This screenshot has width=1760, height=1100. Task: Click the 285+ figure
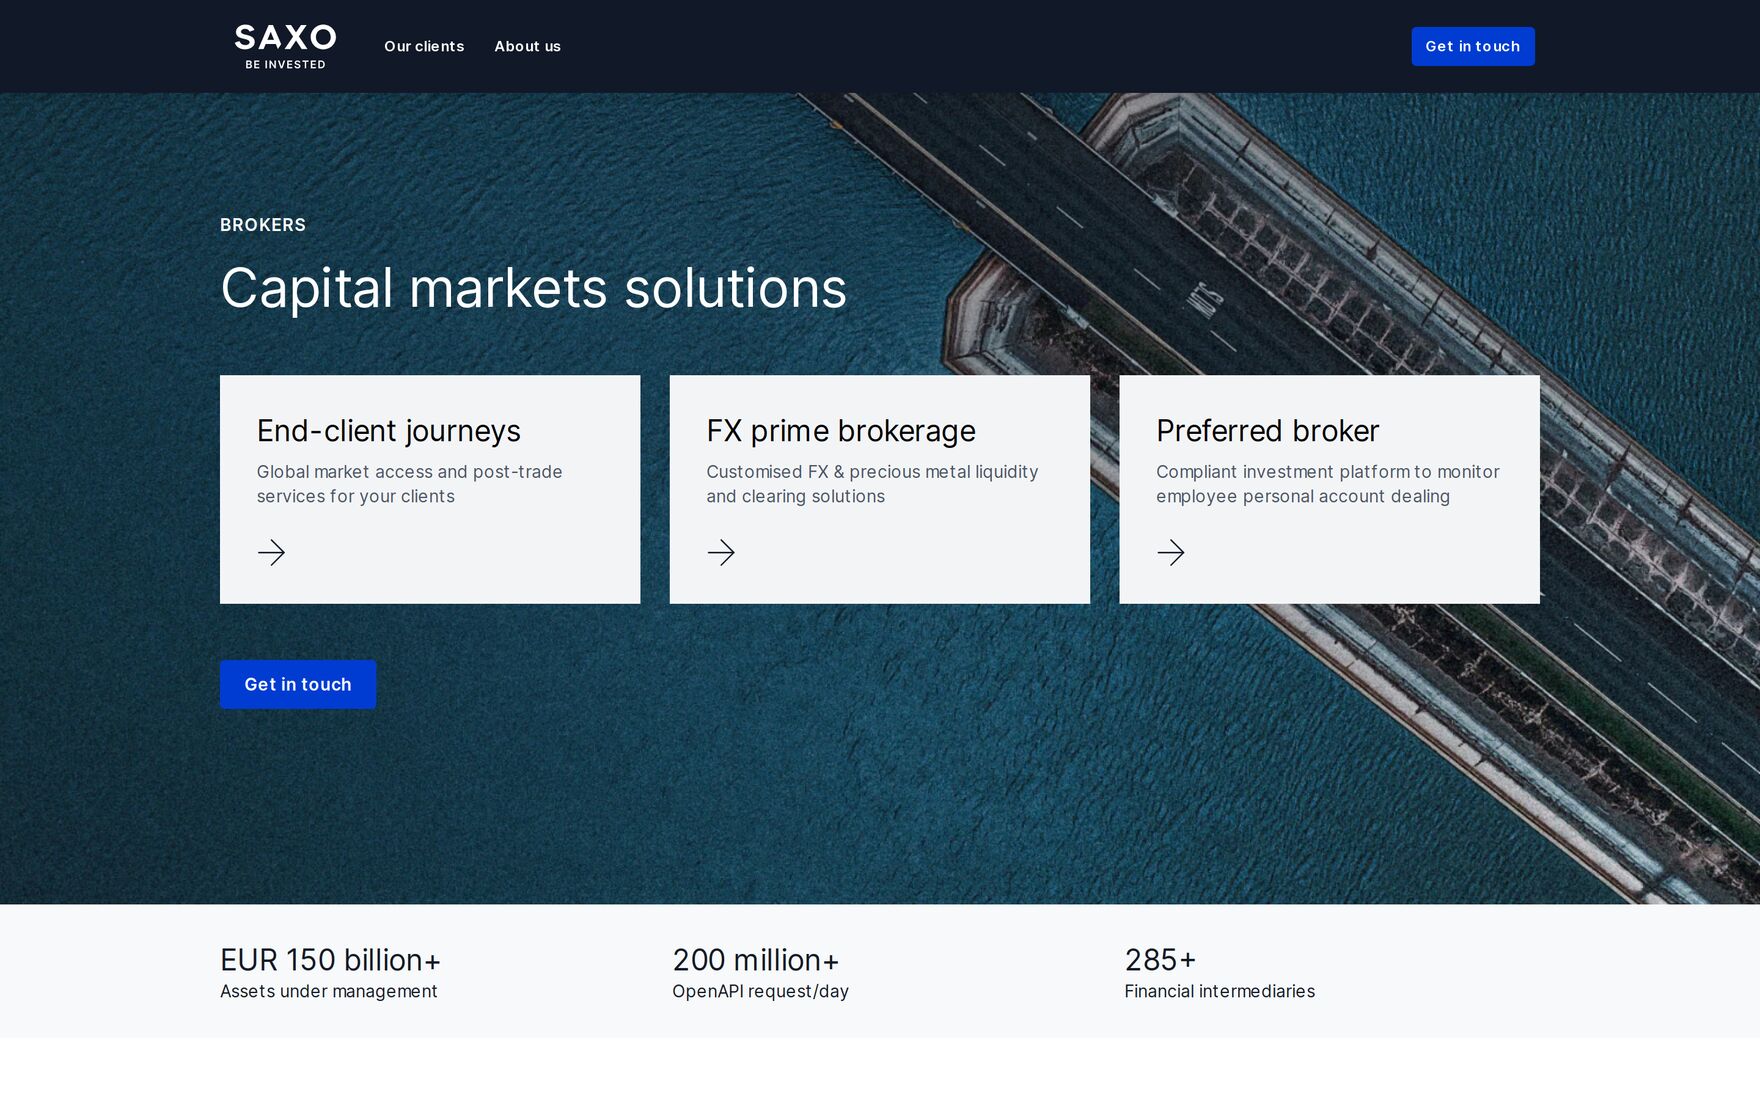[x=1161, y=960]
